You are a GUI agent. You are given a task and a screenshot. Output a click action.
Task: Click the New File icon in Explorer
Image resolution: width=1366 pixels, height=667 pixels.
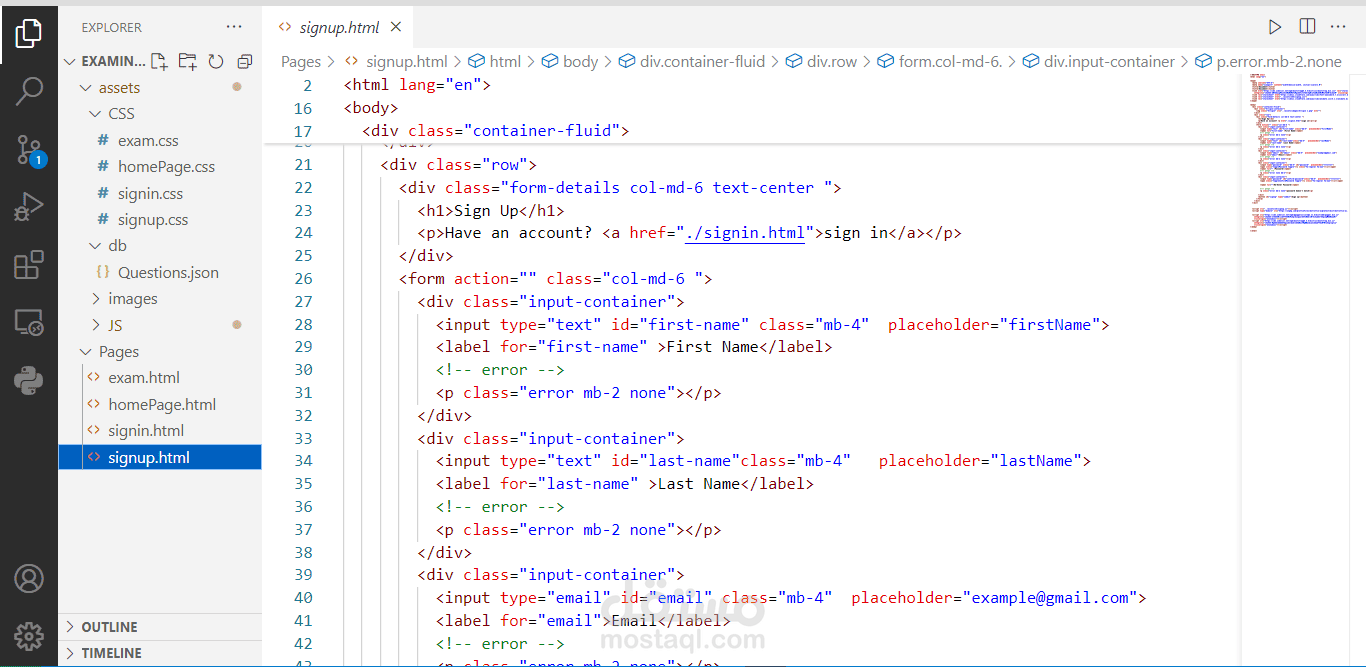tap(159, 62)
